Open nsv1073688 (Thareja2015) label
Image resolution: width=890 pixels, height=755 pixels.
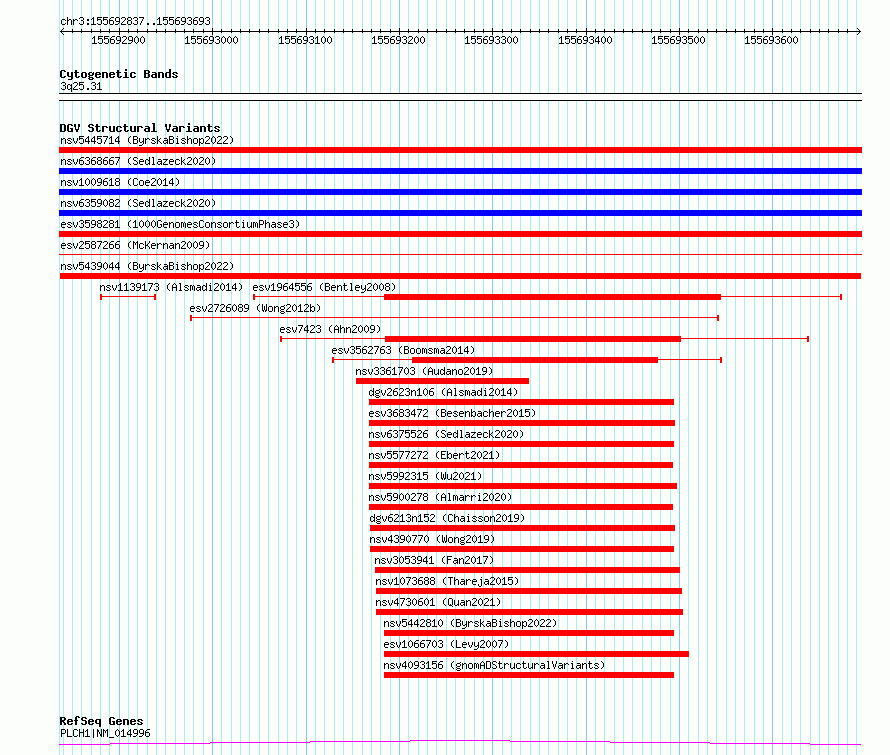(x=447, y=581)
